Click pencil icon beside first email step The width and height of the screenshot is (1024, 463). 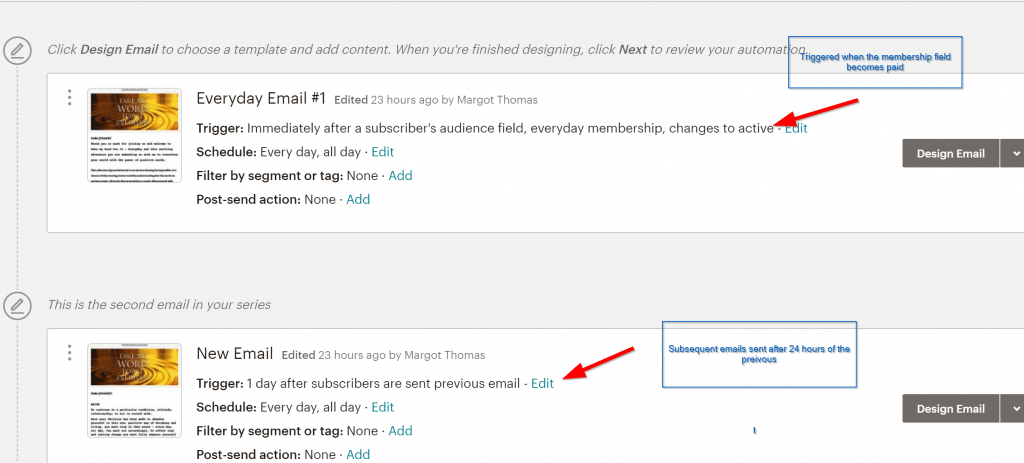tap(17, 50)
